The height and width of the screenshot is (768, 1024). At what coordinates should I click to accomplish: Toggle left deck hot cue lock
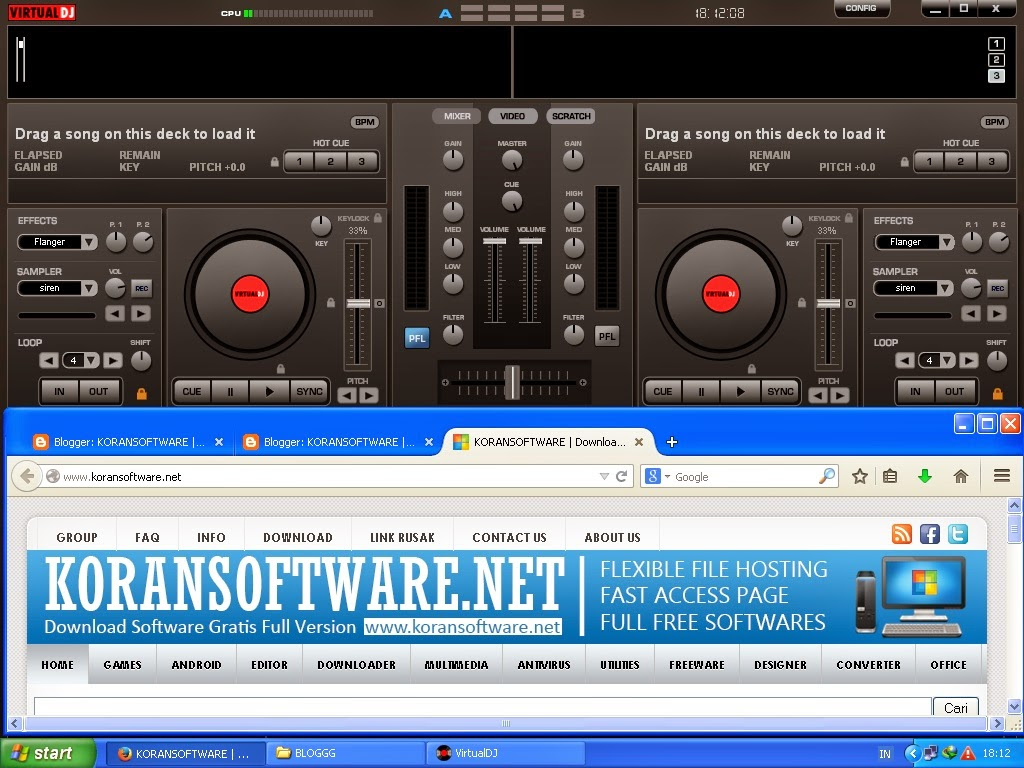[x=275, y=162]
